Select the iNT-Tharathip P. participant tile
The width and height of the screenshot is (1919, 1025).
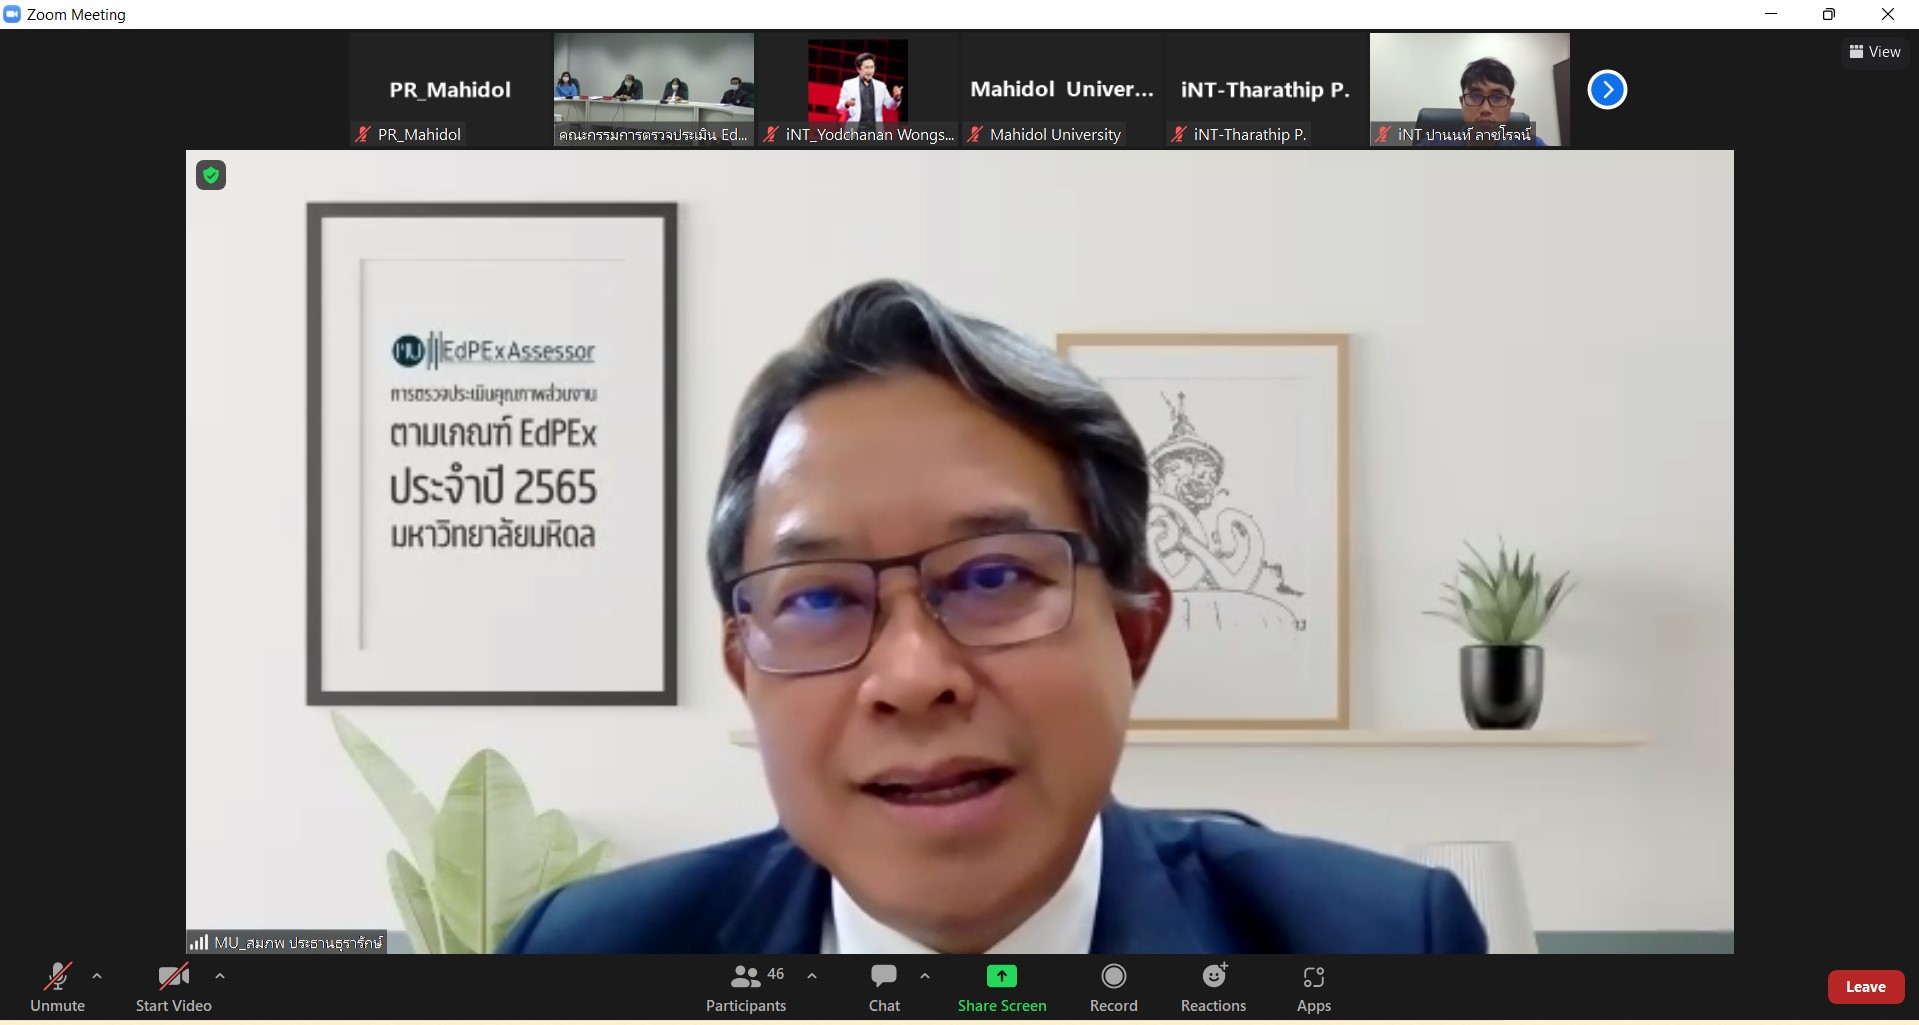point(1265,90)
